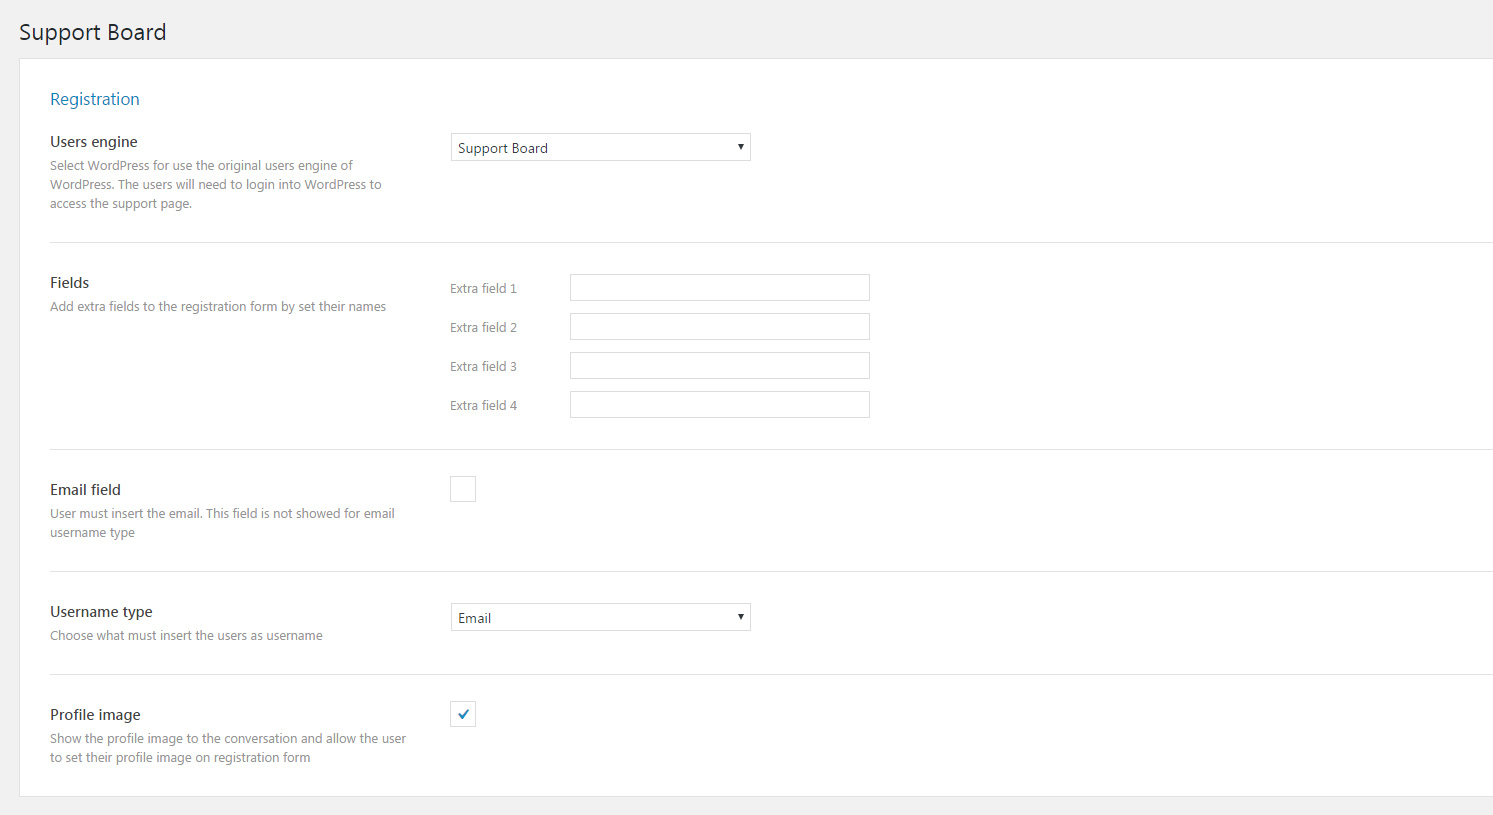
Task: Open the Users engine dropdown
Action: (600, 148)
